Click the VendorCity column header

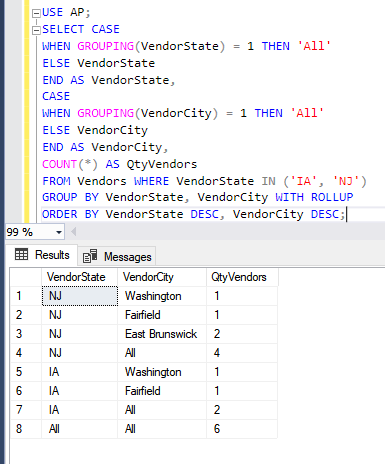(x=162, y=277)
